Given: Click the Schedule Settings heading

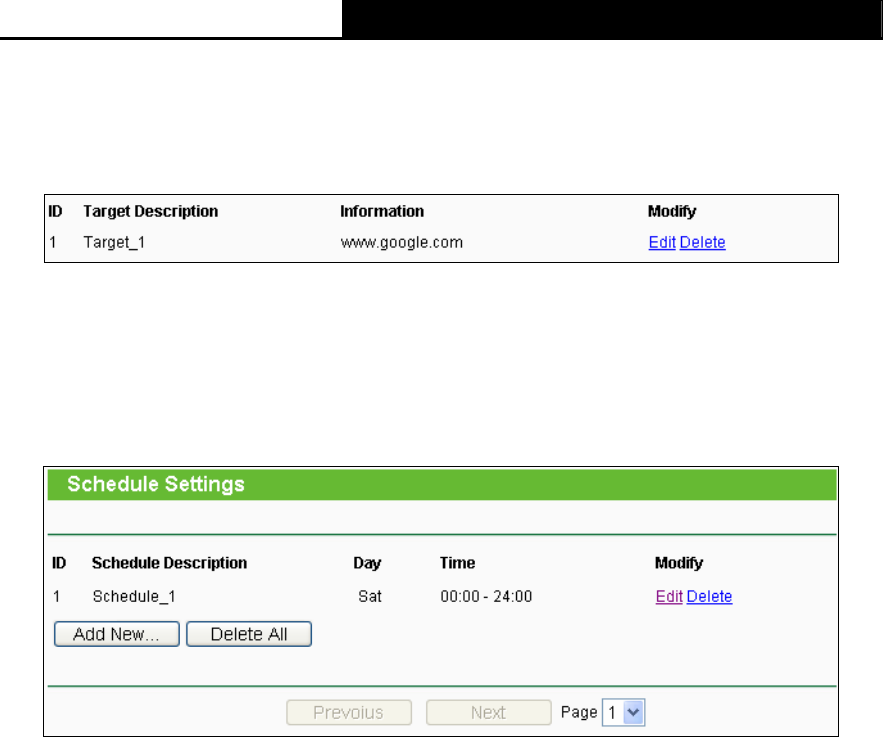Looking at the screenshot, I should (x=156, y=484).
